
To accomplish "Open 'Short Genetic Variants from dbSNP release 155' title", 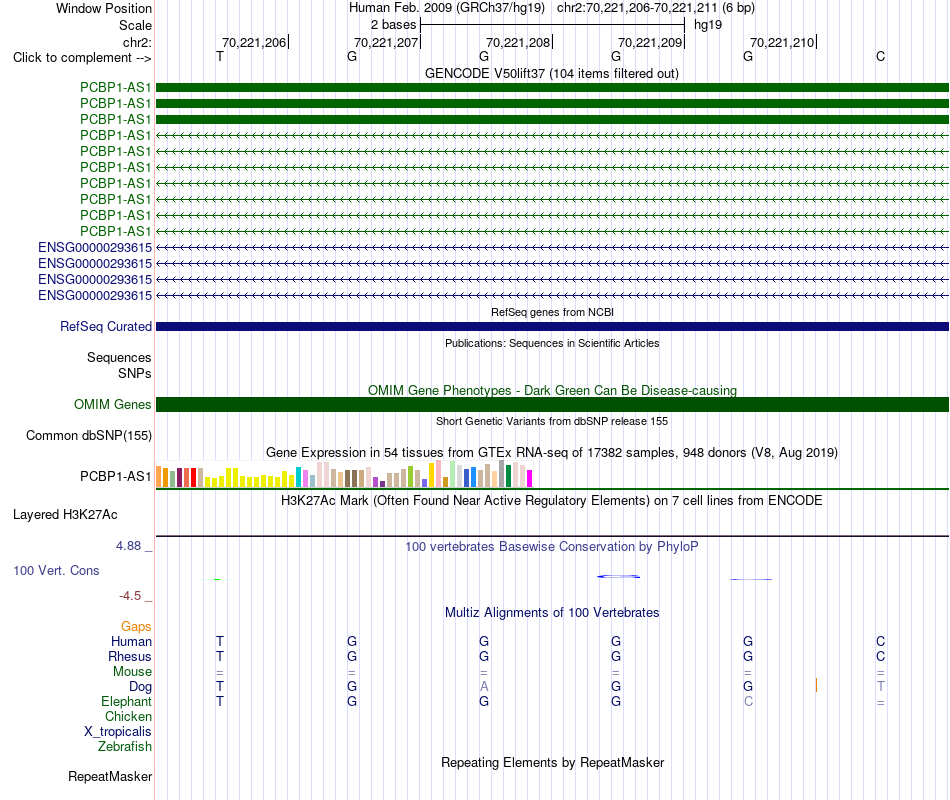I will tap(552, 421).
